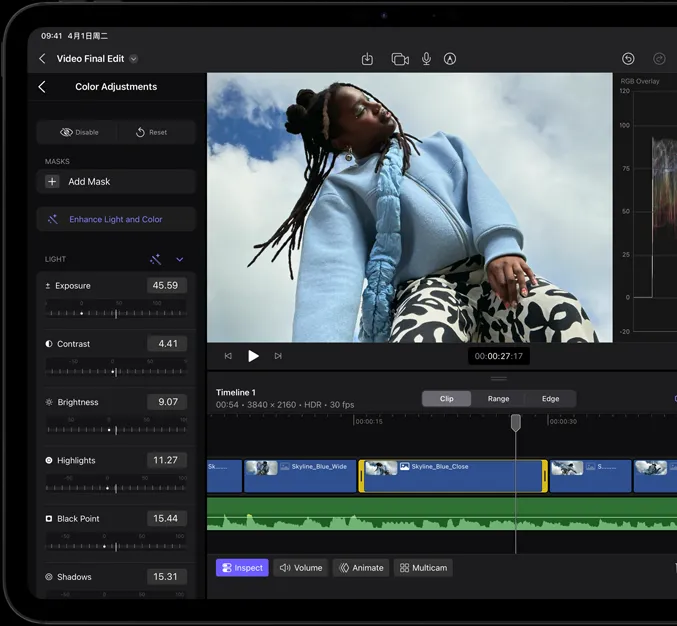Click the undo arrow icon

coord(628,59)
